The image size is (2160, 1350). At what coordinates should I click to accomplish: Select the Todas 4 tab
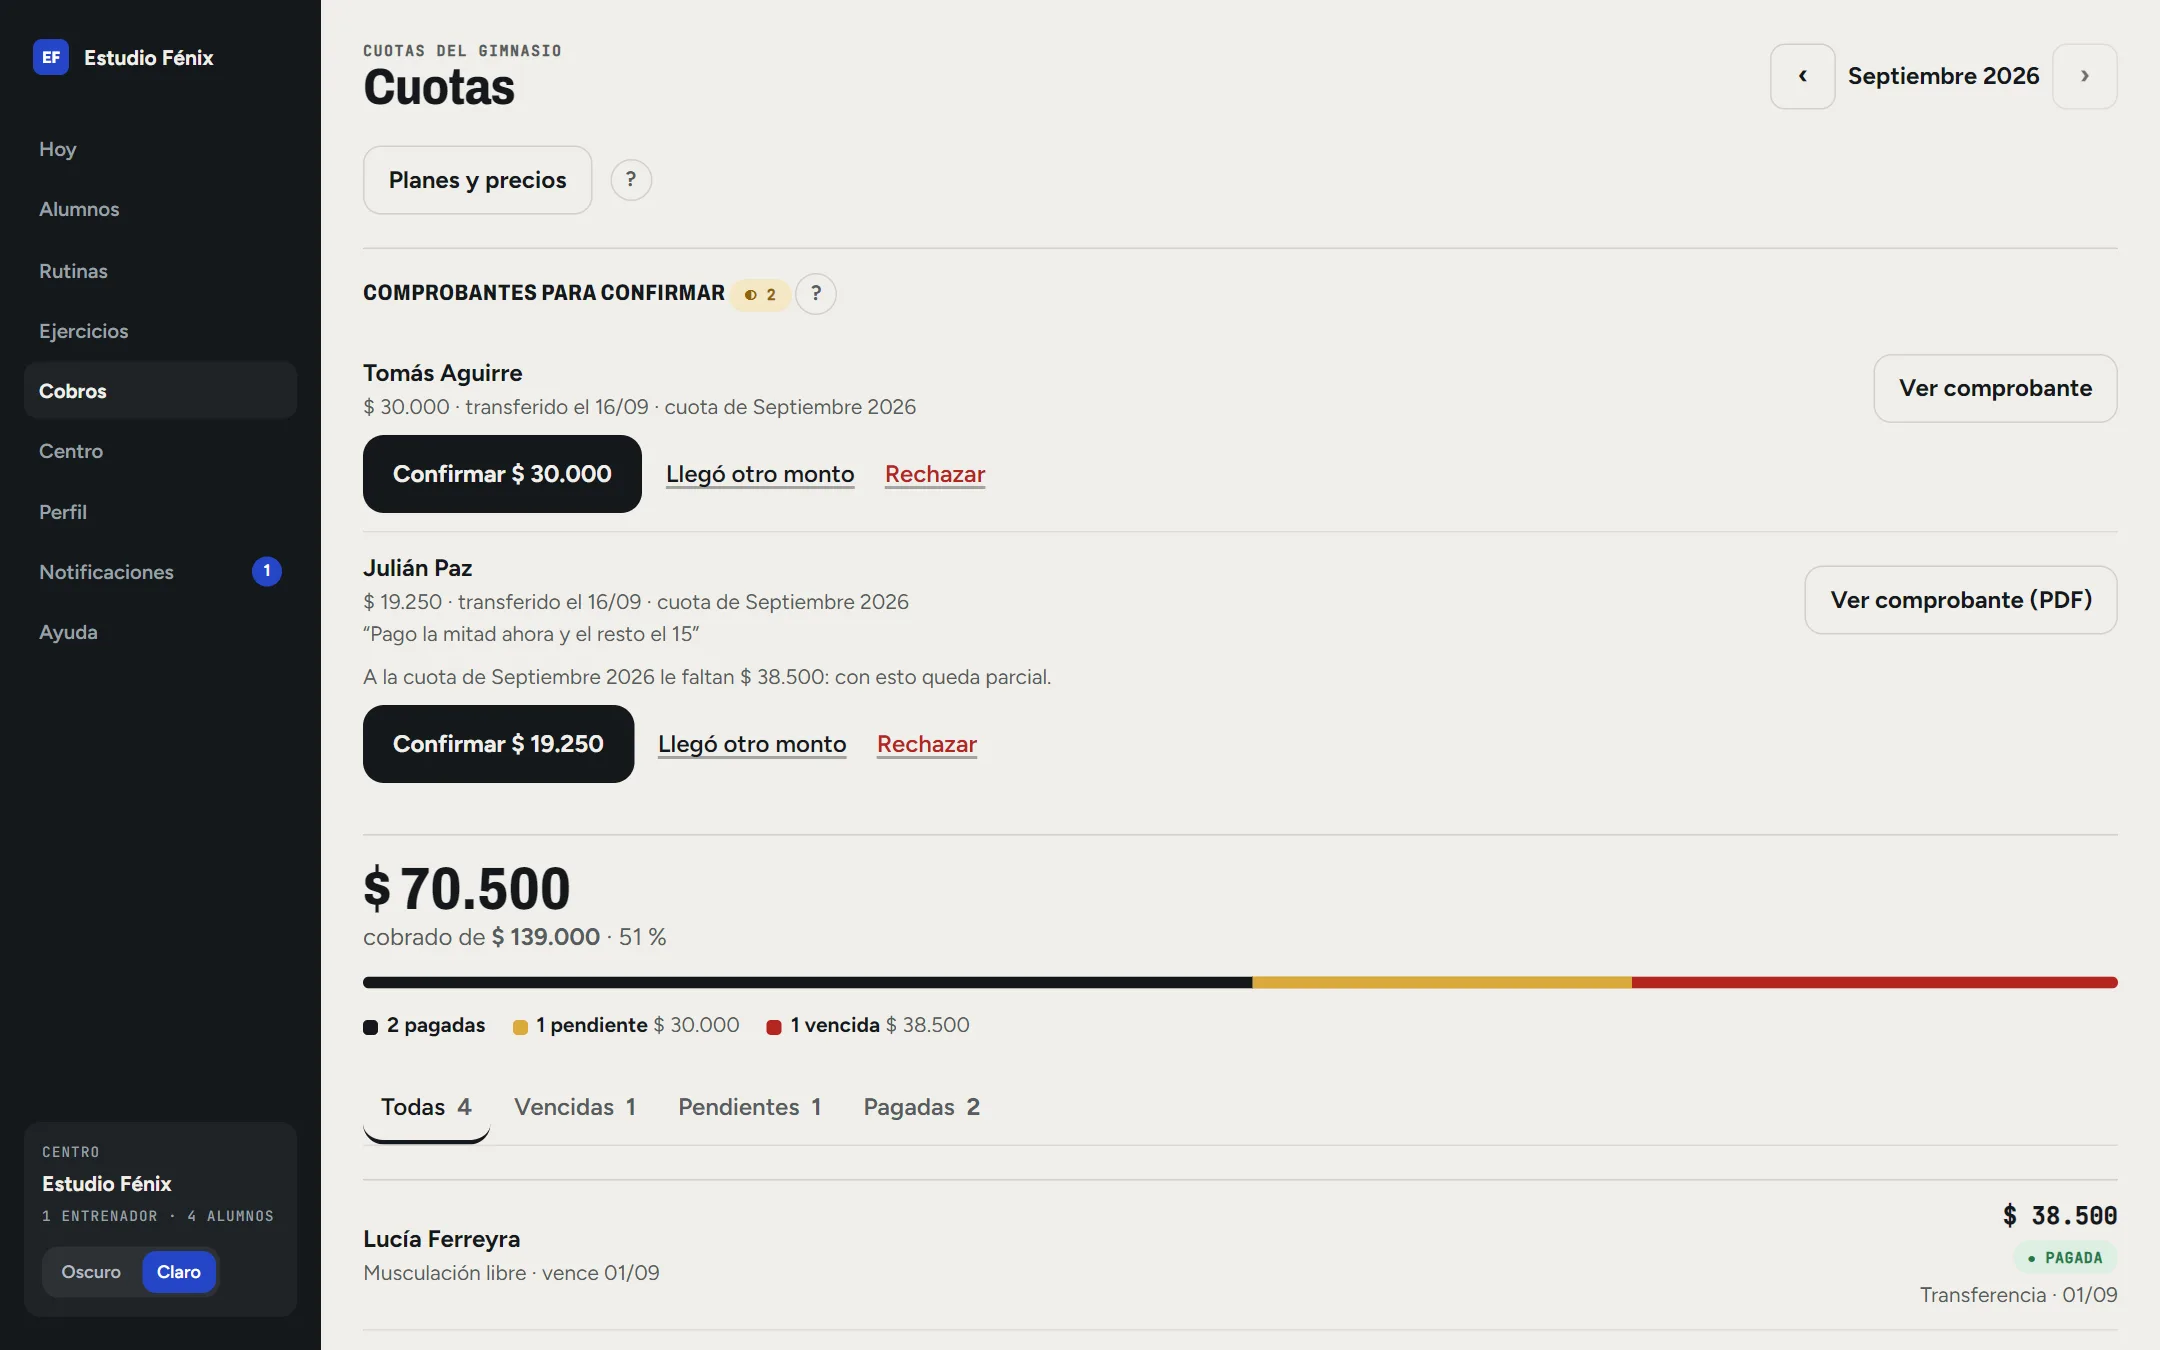click(x=426, y=1108)
